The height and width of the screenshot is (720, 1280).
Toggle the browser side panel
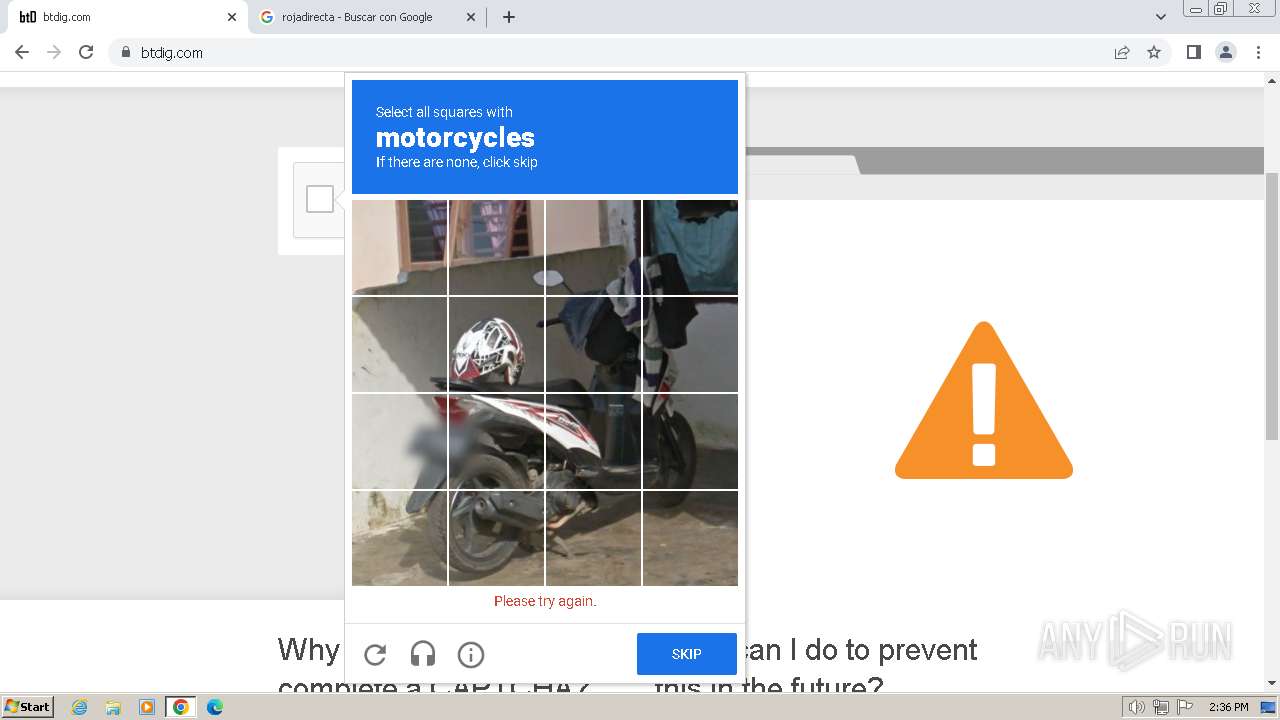[x=1194, y=52]
